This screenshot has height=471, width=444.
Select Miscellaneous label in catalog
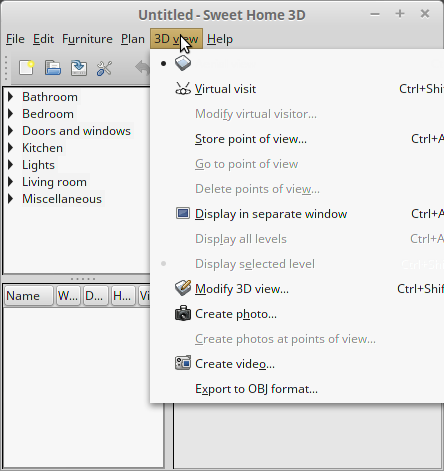tap(62, 199)
